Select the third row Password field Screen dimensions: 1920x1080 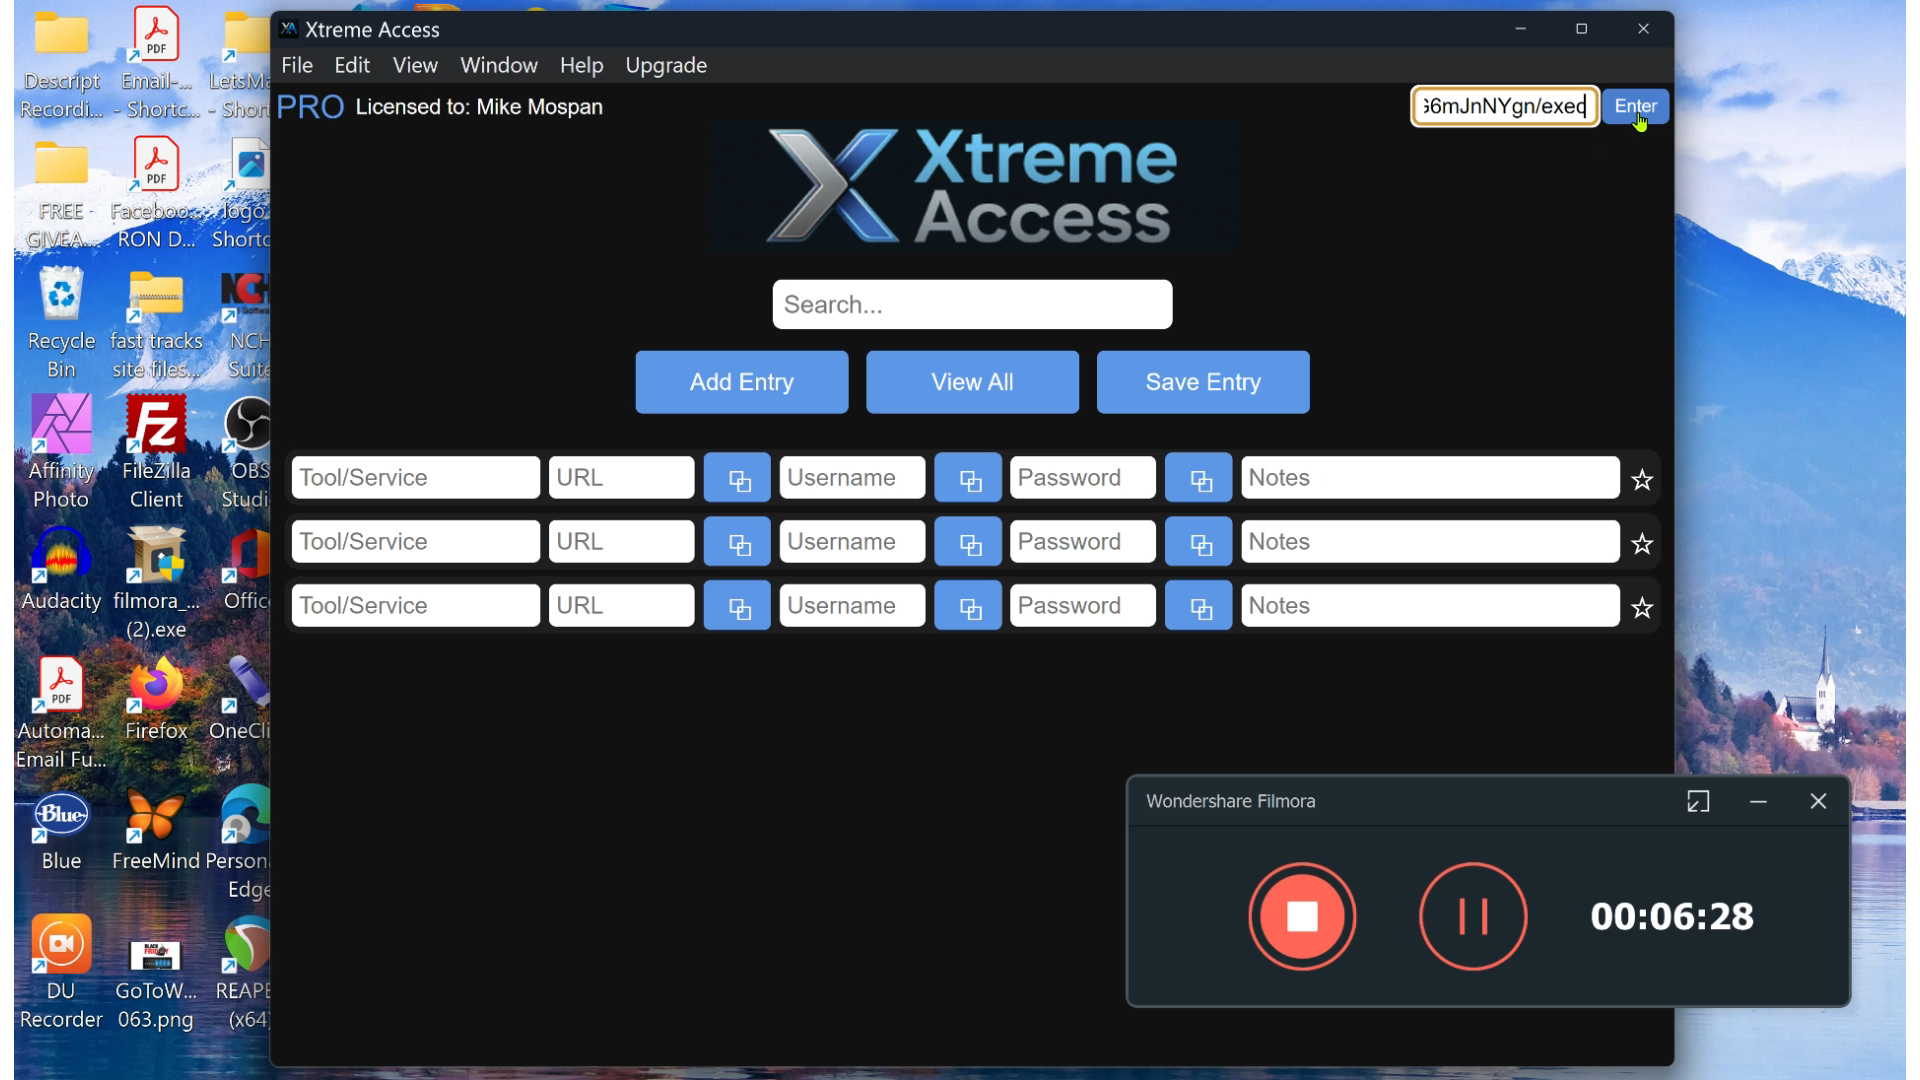(1083, 606)
